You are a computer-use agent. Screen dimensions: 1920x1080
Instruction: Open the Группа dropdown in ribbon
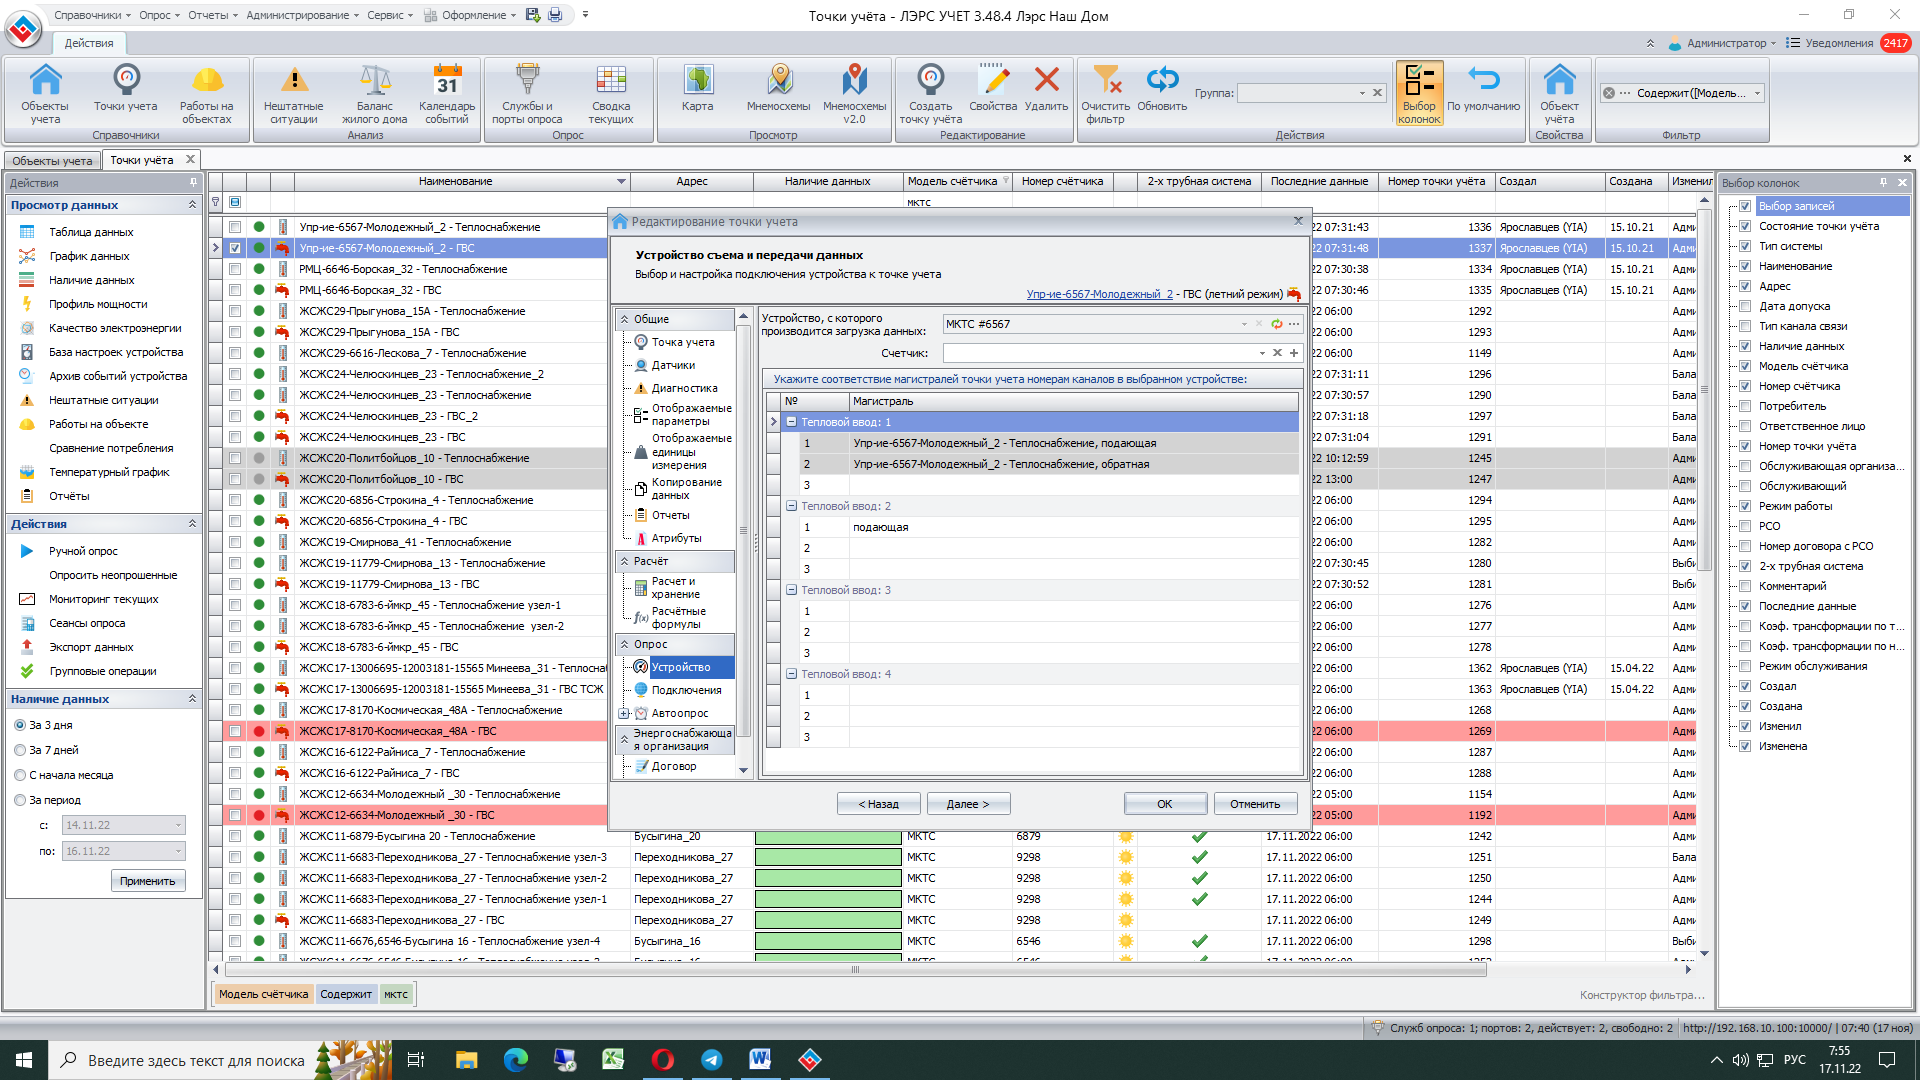[1362, 93]
